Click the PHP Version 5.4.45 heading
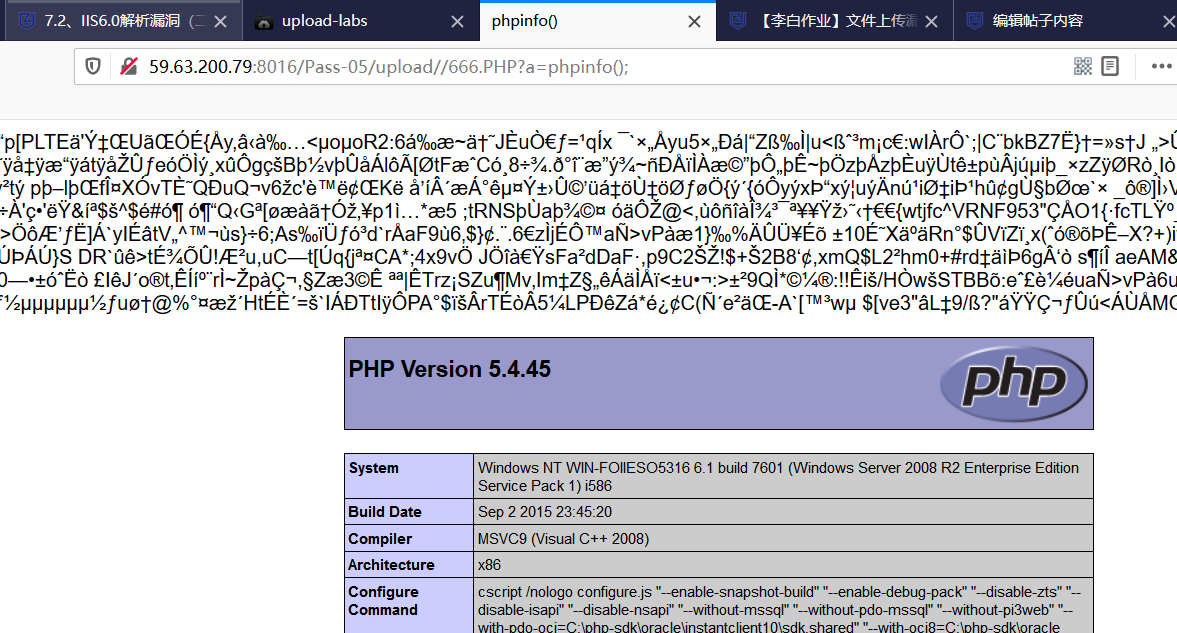 pos(450,369)
